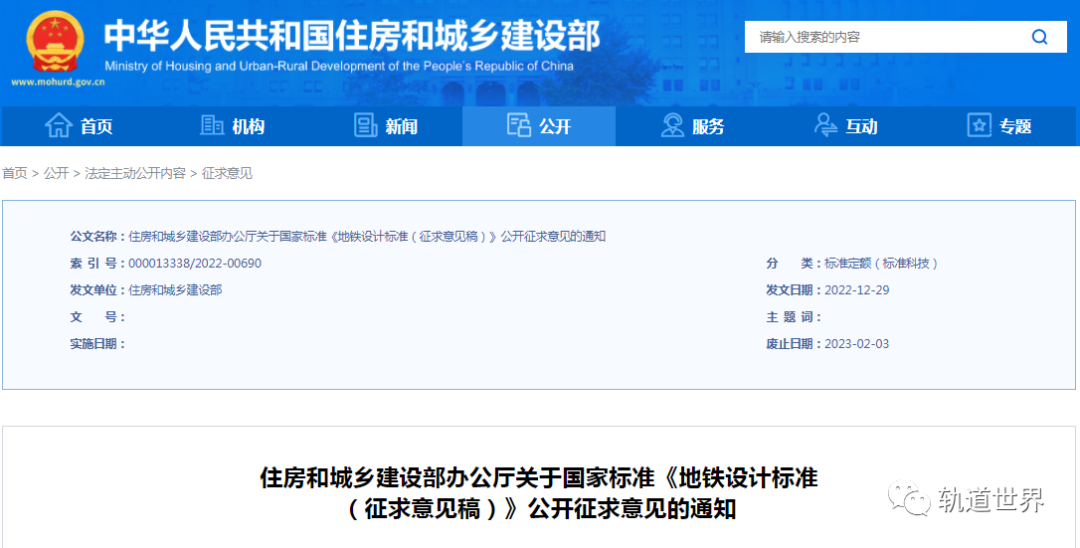Click the document name after 公文名称
This screenshot has width=1080, height=548.
pyautogui.click(x=367, y=237)
